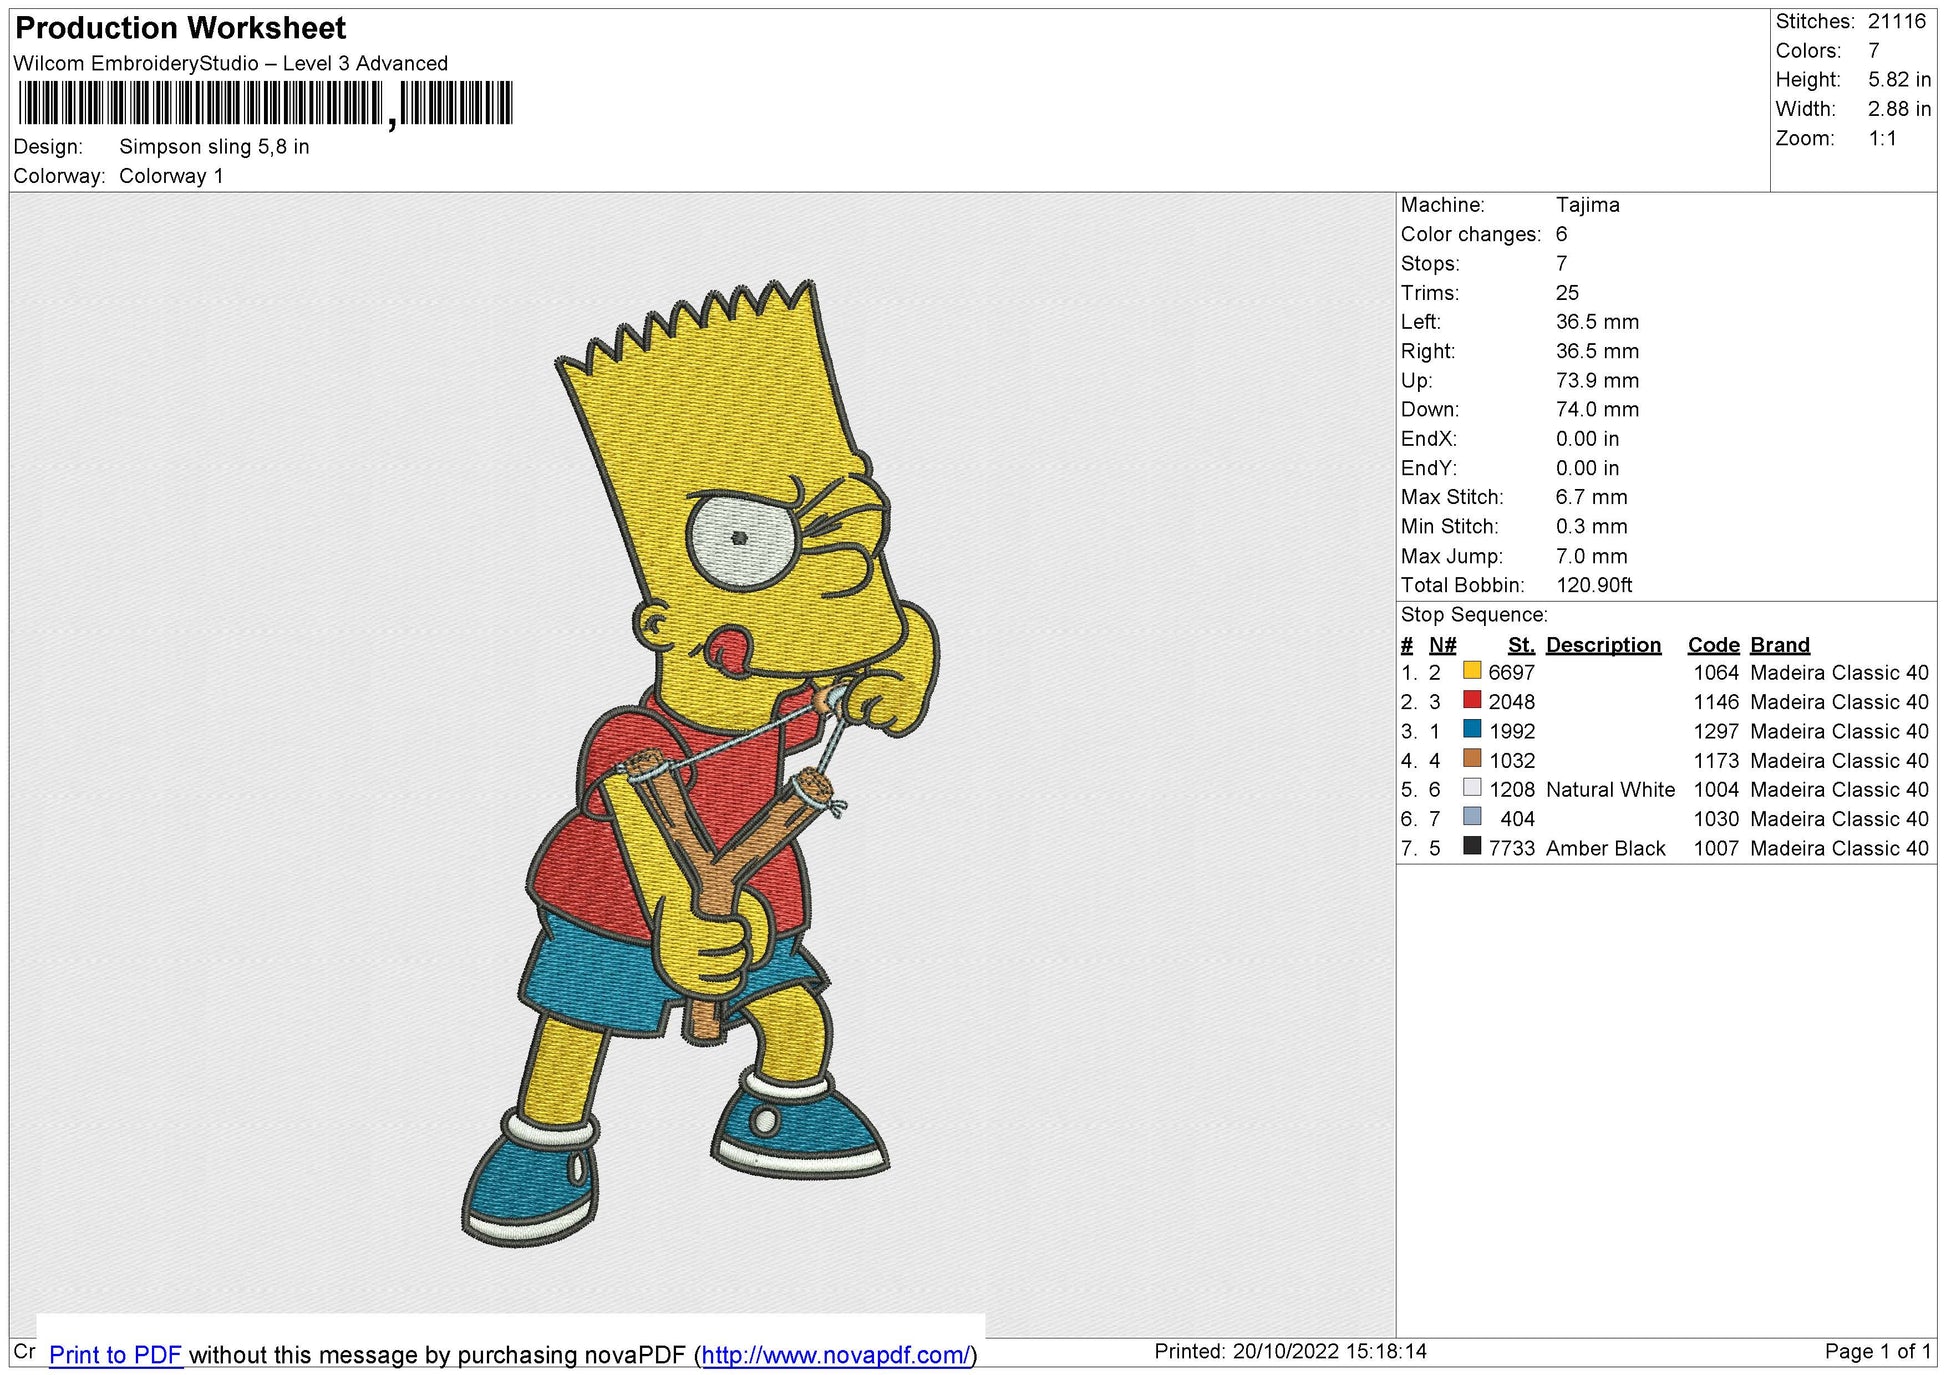
Task: Click the design barcode image
Action: (x=265, y=103)
